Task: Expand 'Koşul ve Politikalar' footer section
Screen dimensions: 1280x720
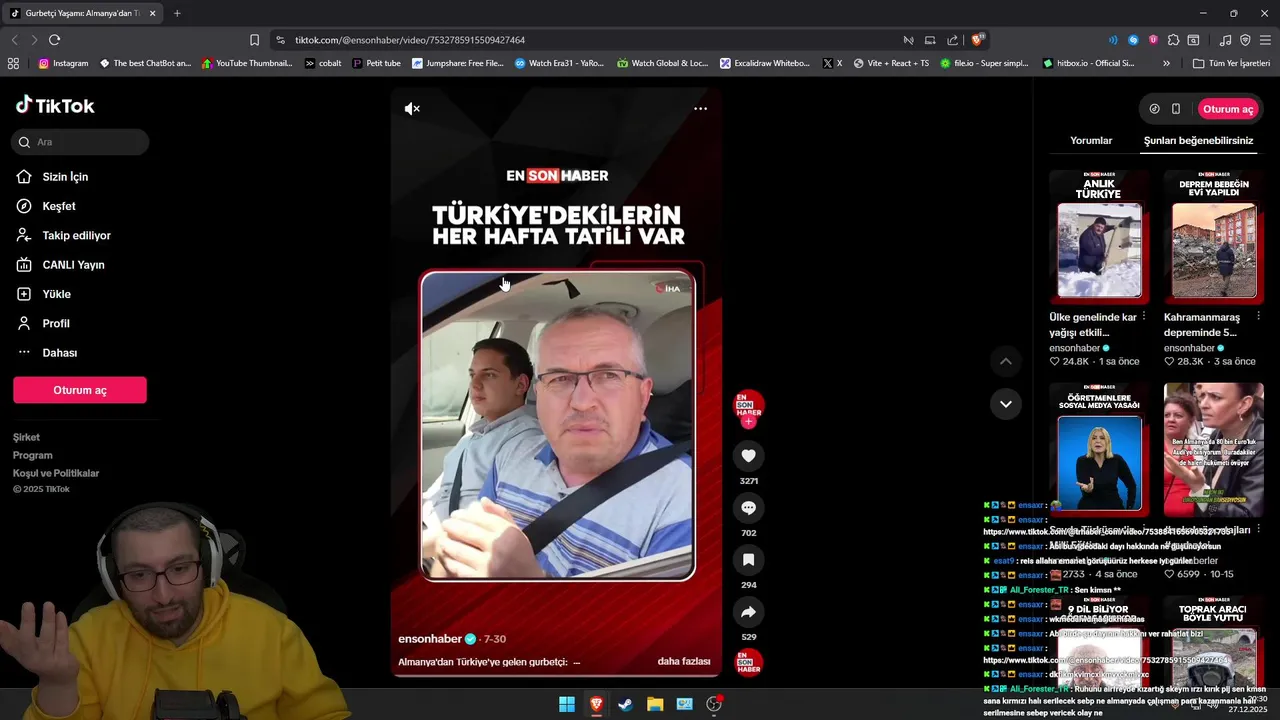Action: (56, 473)
